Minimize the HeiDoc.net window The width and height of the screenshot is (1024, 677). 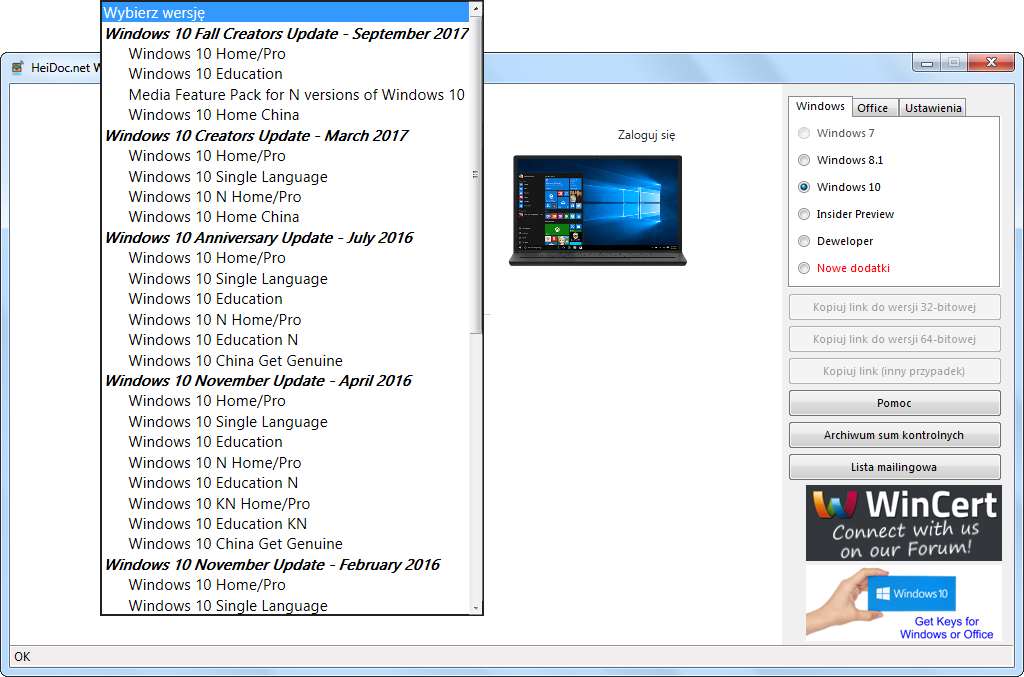pyautogui.click(x=926, y=63)
